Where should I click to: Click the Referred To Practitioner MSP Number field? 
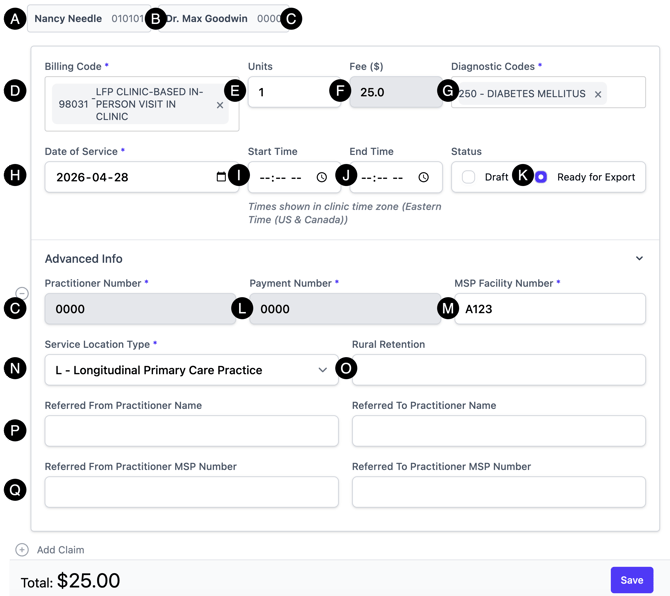498,492
